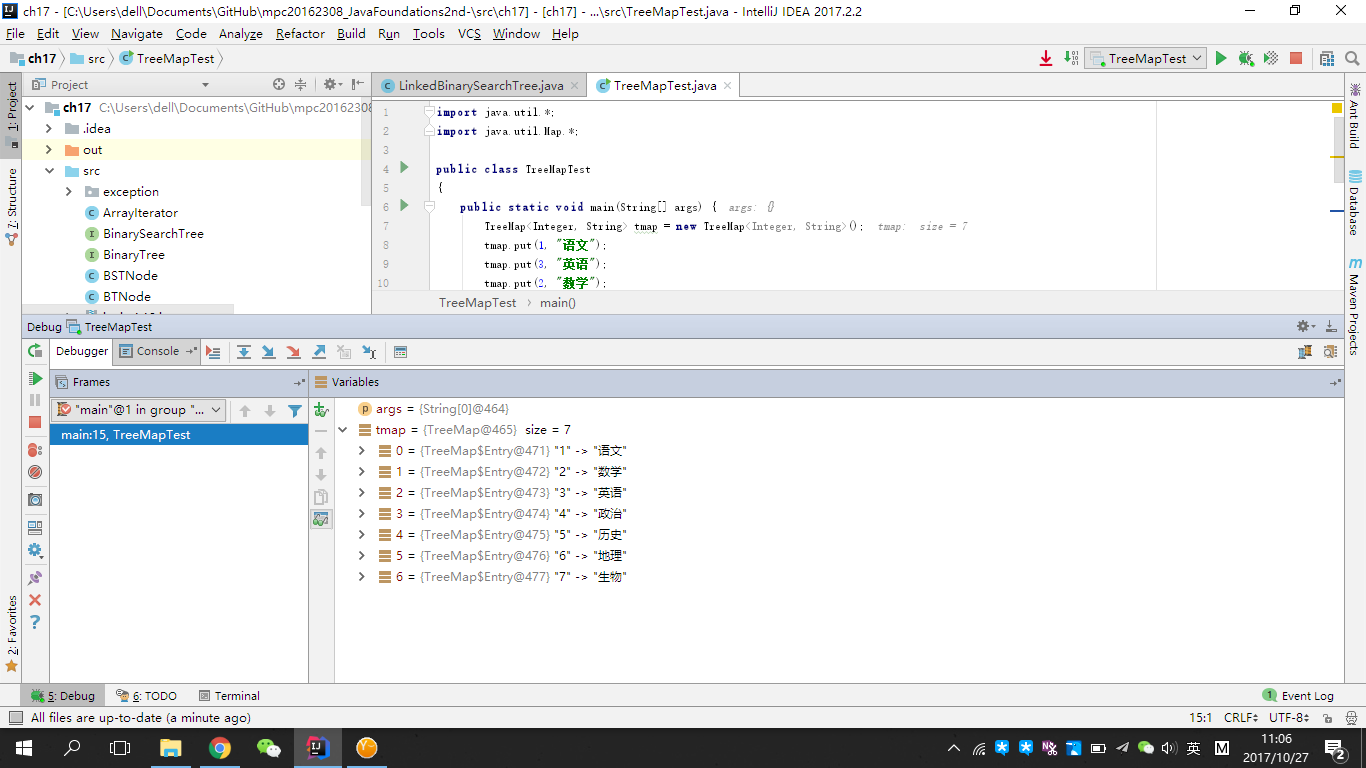Open the Event Log
Viewport: 1366px width, 768px height.
coord(1298,696)
